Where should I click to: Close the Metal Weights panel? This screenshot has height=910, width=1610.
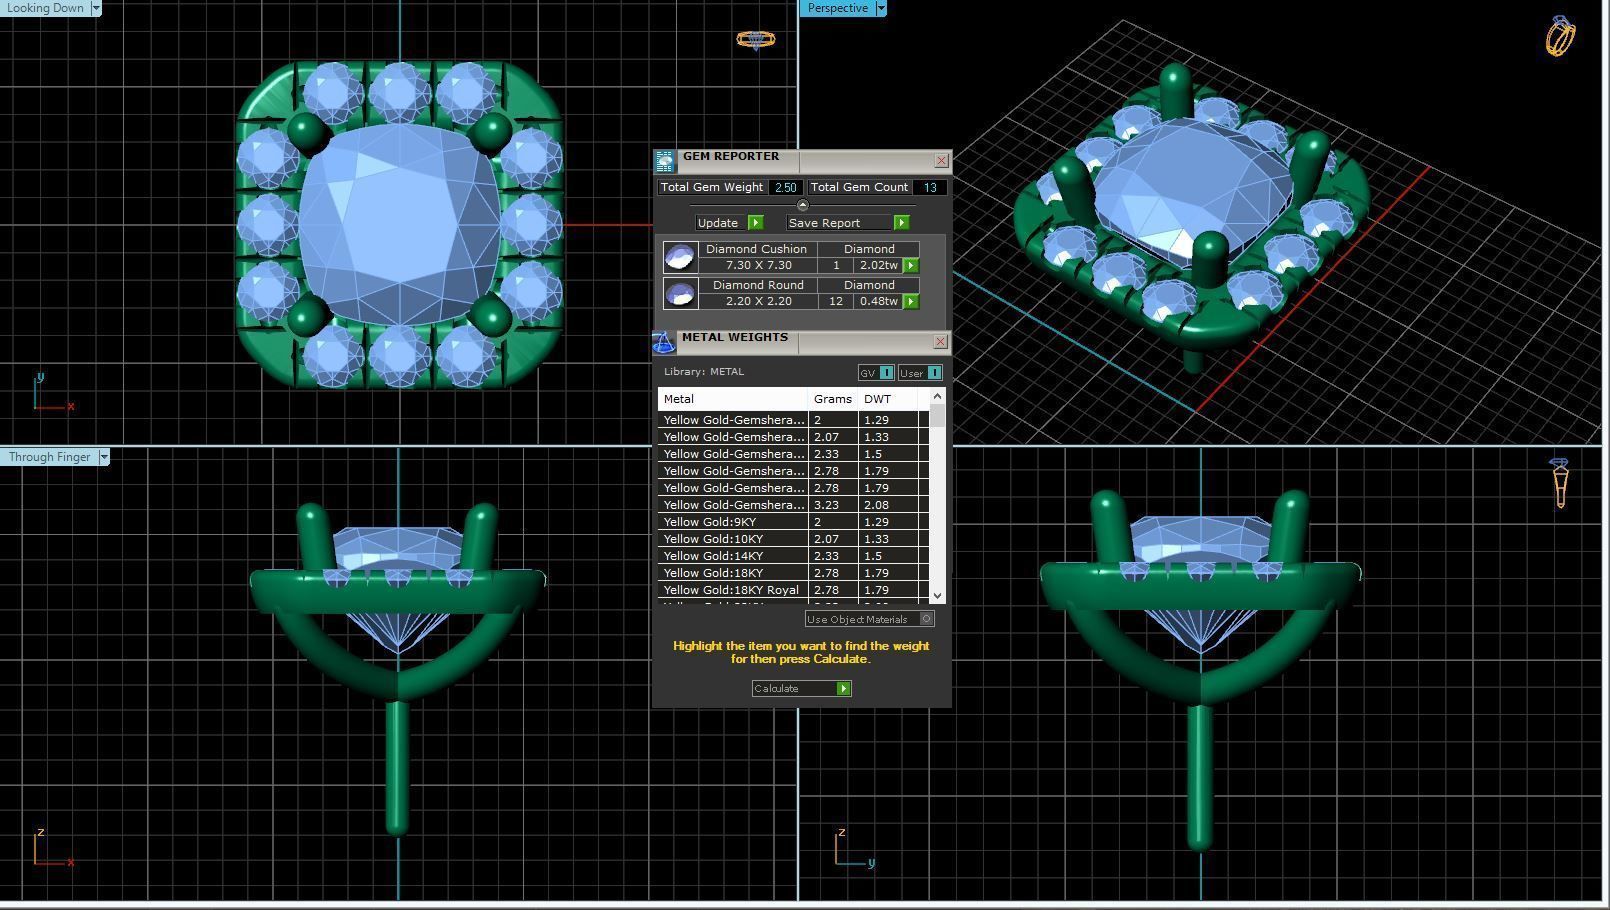(940, 342)
